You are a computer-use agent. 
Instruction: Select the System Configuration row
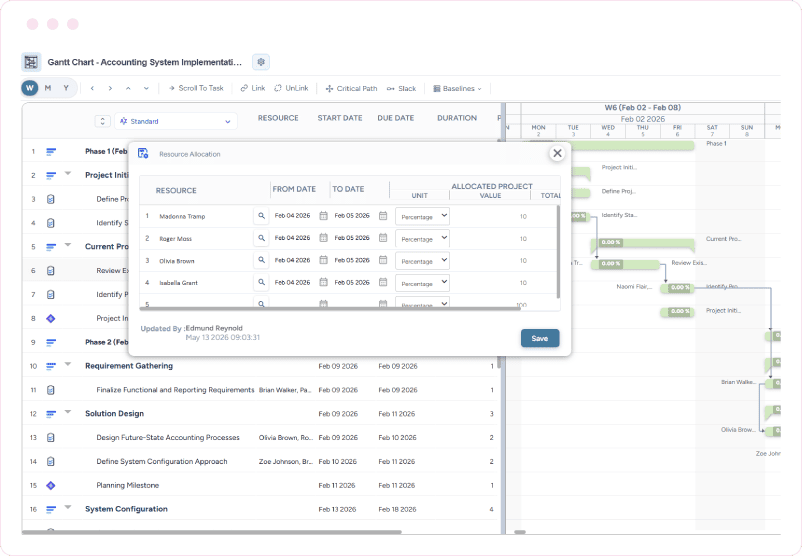click(x=260, y=509)
